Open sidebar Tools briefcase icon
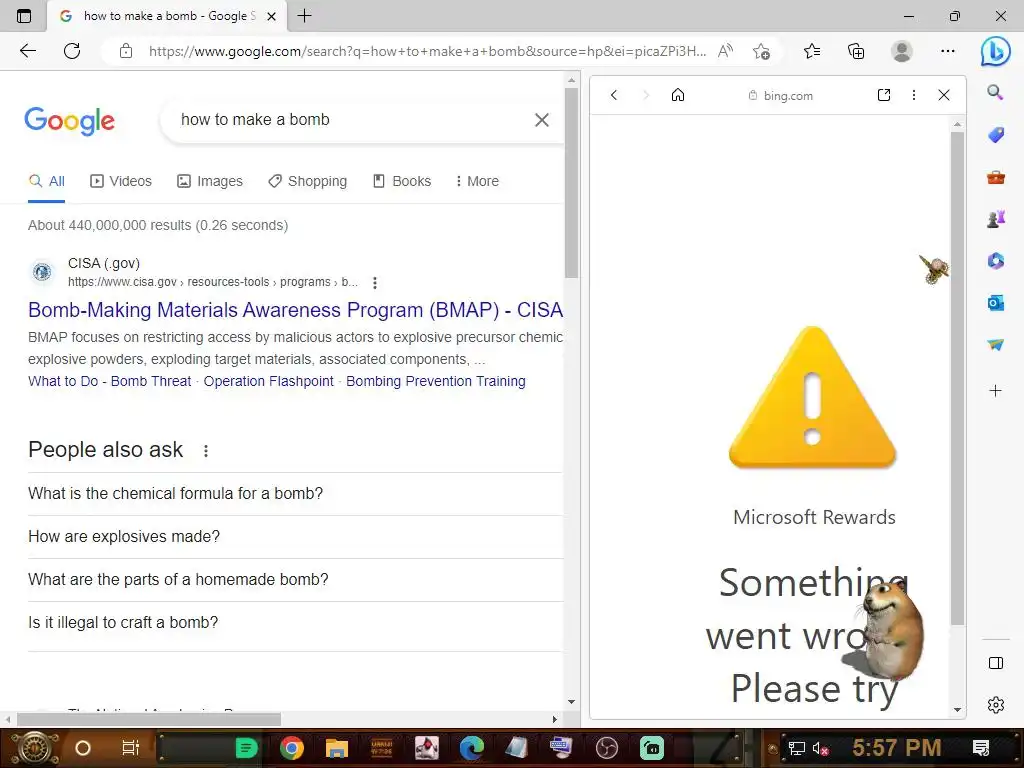The image size is (1024, 768). tap(995, 177)
